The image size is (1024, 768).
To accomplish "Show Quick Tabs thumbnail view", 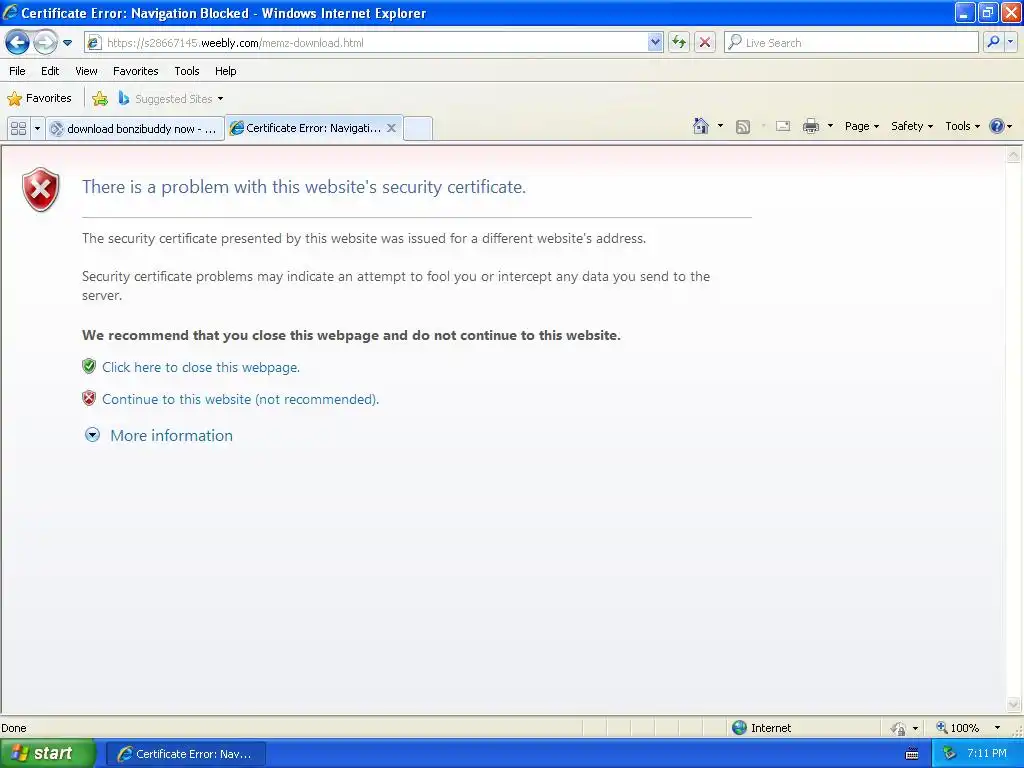I will [18, 129].
